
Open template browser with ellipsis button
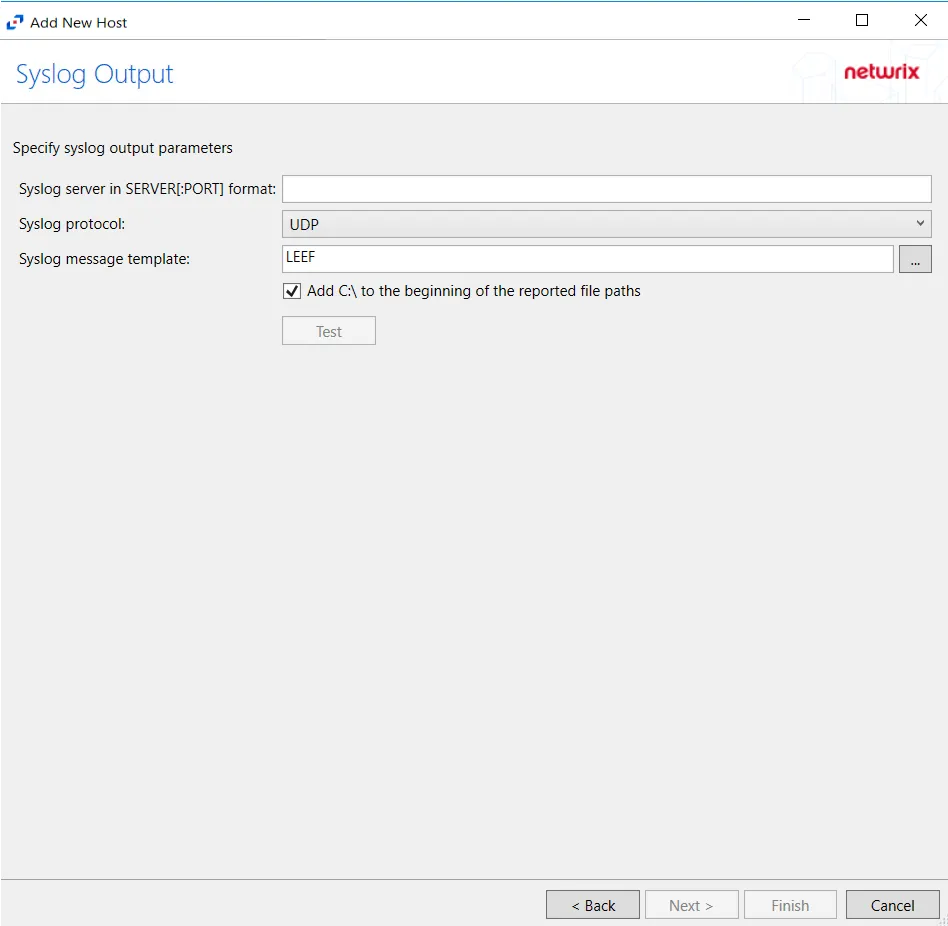(x=915, y=259)
